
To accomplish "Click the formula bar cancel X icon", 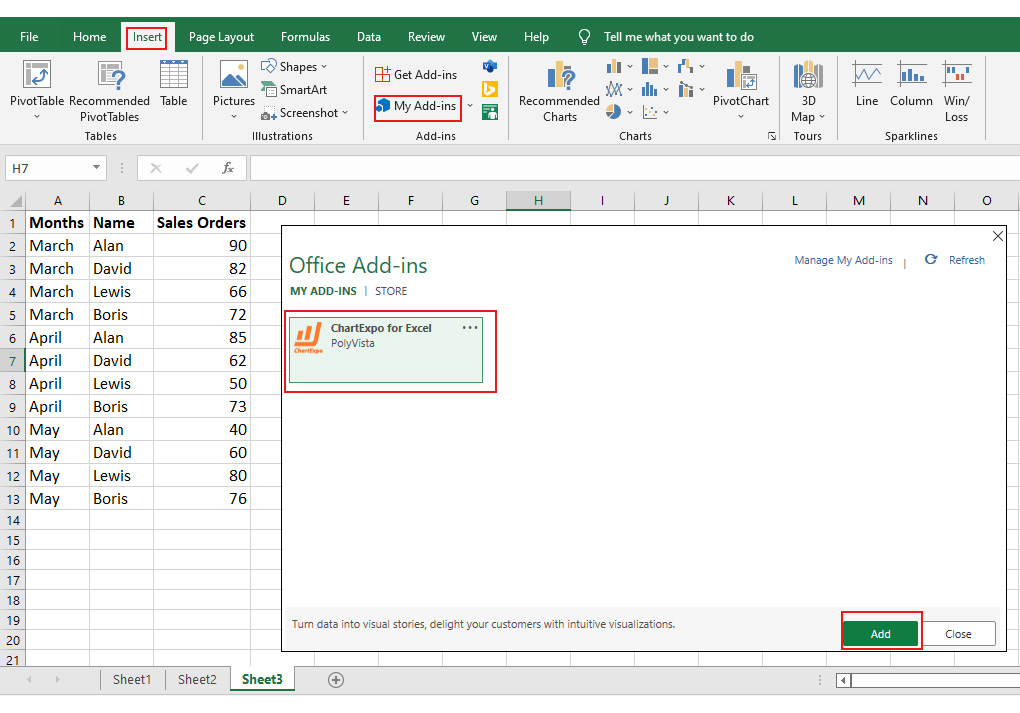I will (x=155, y=168).
